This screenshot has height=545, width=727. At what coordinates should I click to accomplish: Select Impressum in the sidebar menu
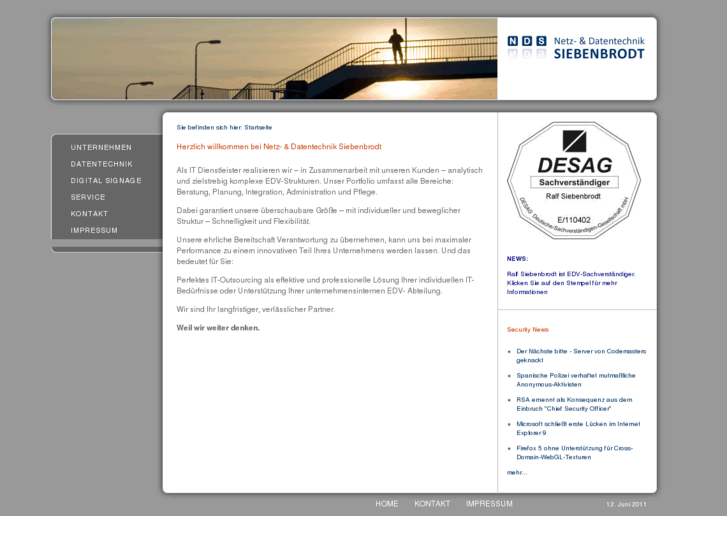[x=94, y=231]
